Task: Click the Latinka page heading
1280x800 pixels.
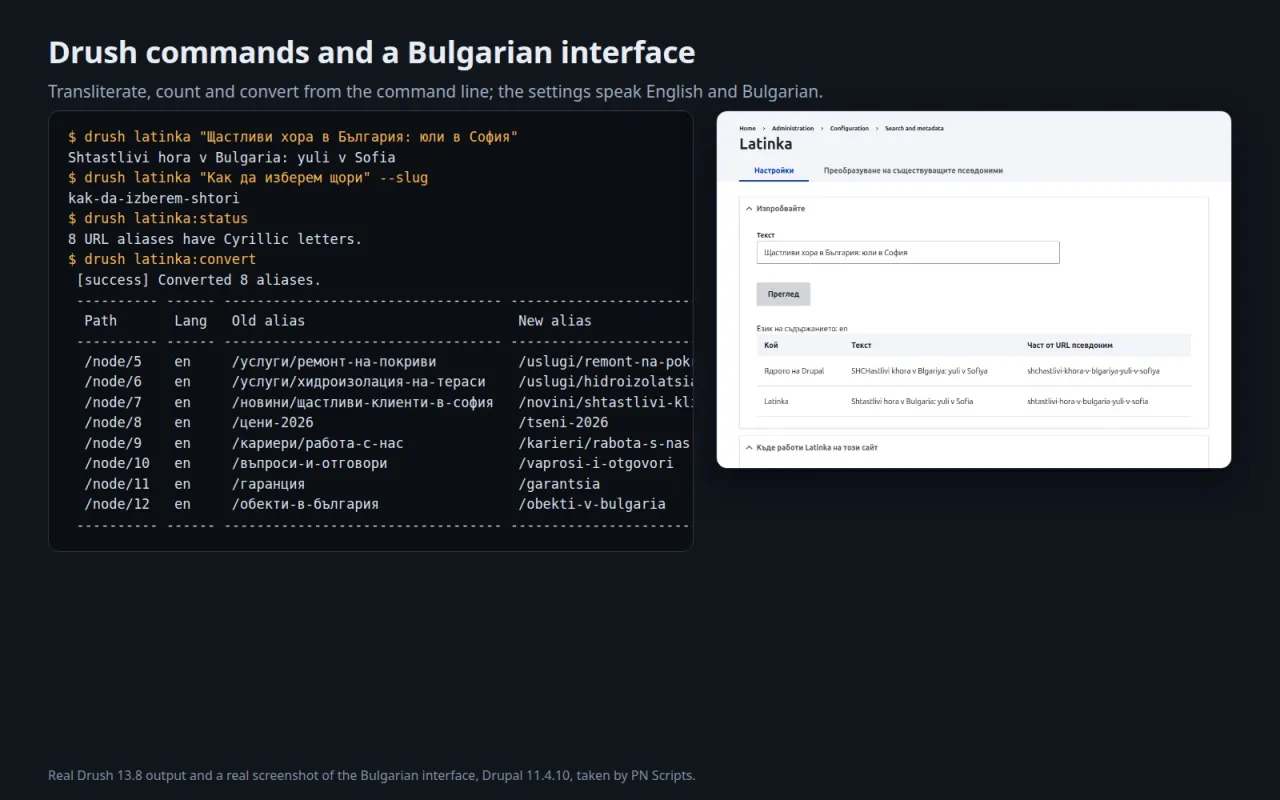Action: coord(765,144)
